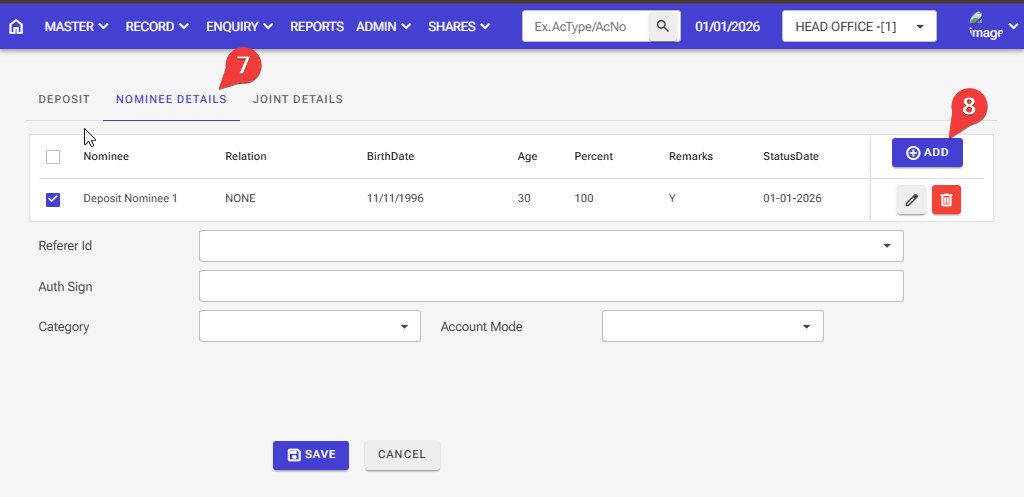
Task: Open the MASTER menu
Action: 76,27
